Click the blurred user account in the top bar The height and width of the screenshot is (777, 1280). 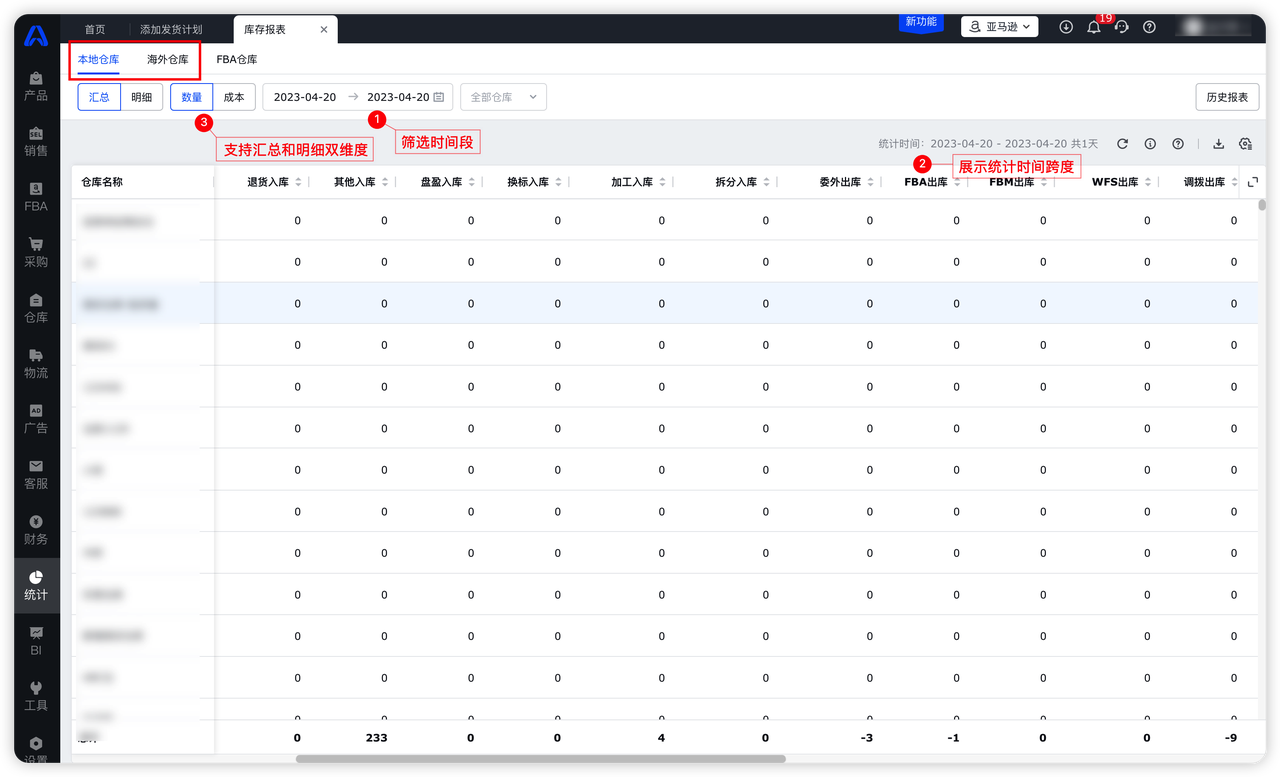(x=1213, y=27)
